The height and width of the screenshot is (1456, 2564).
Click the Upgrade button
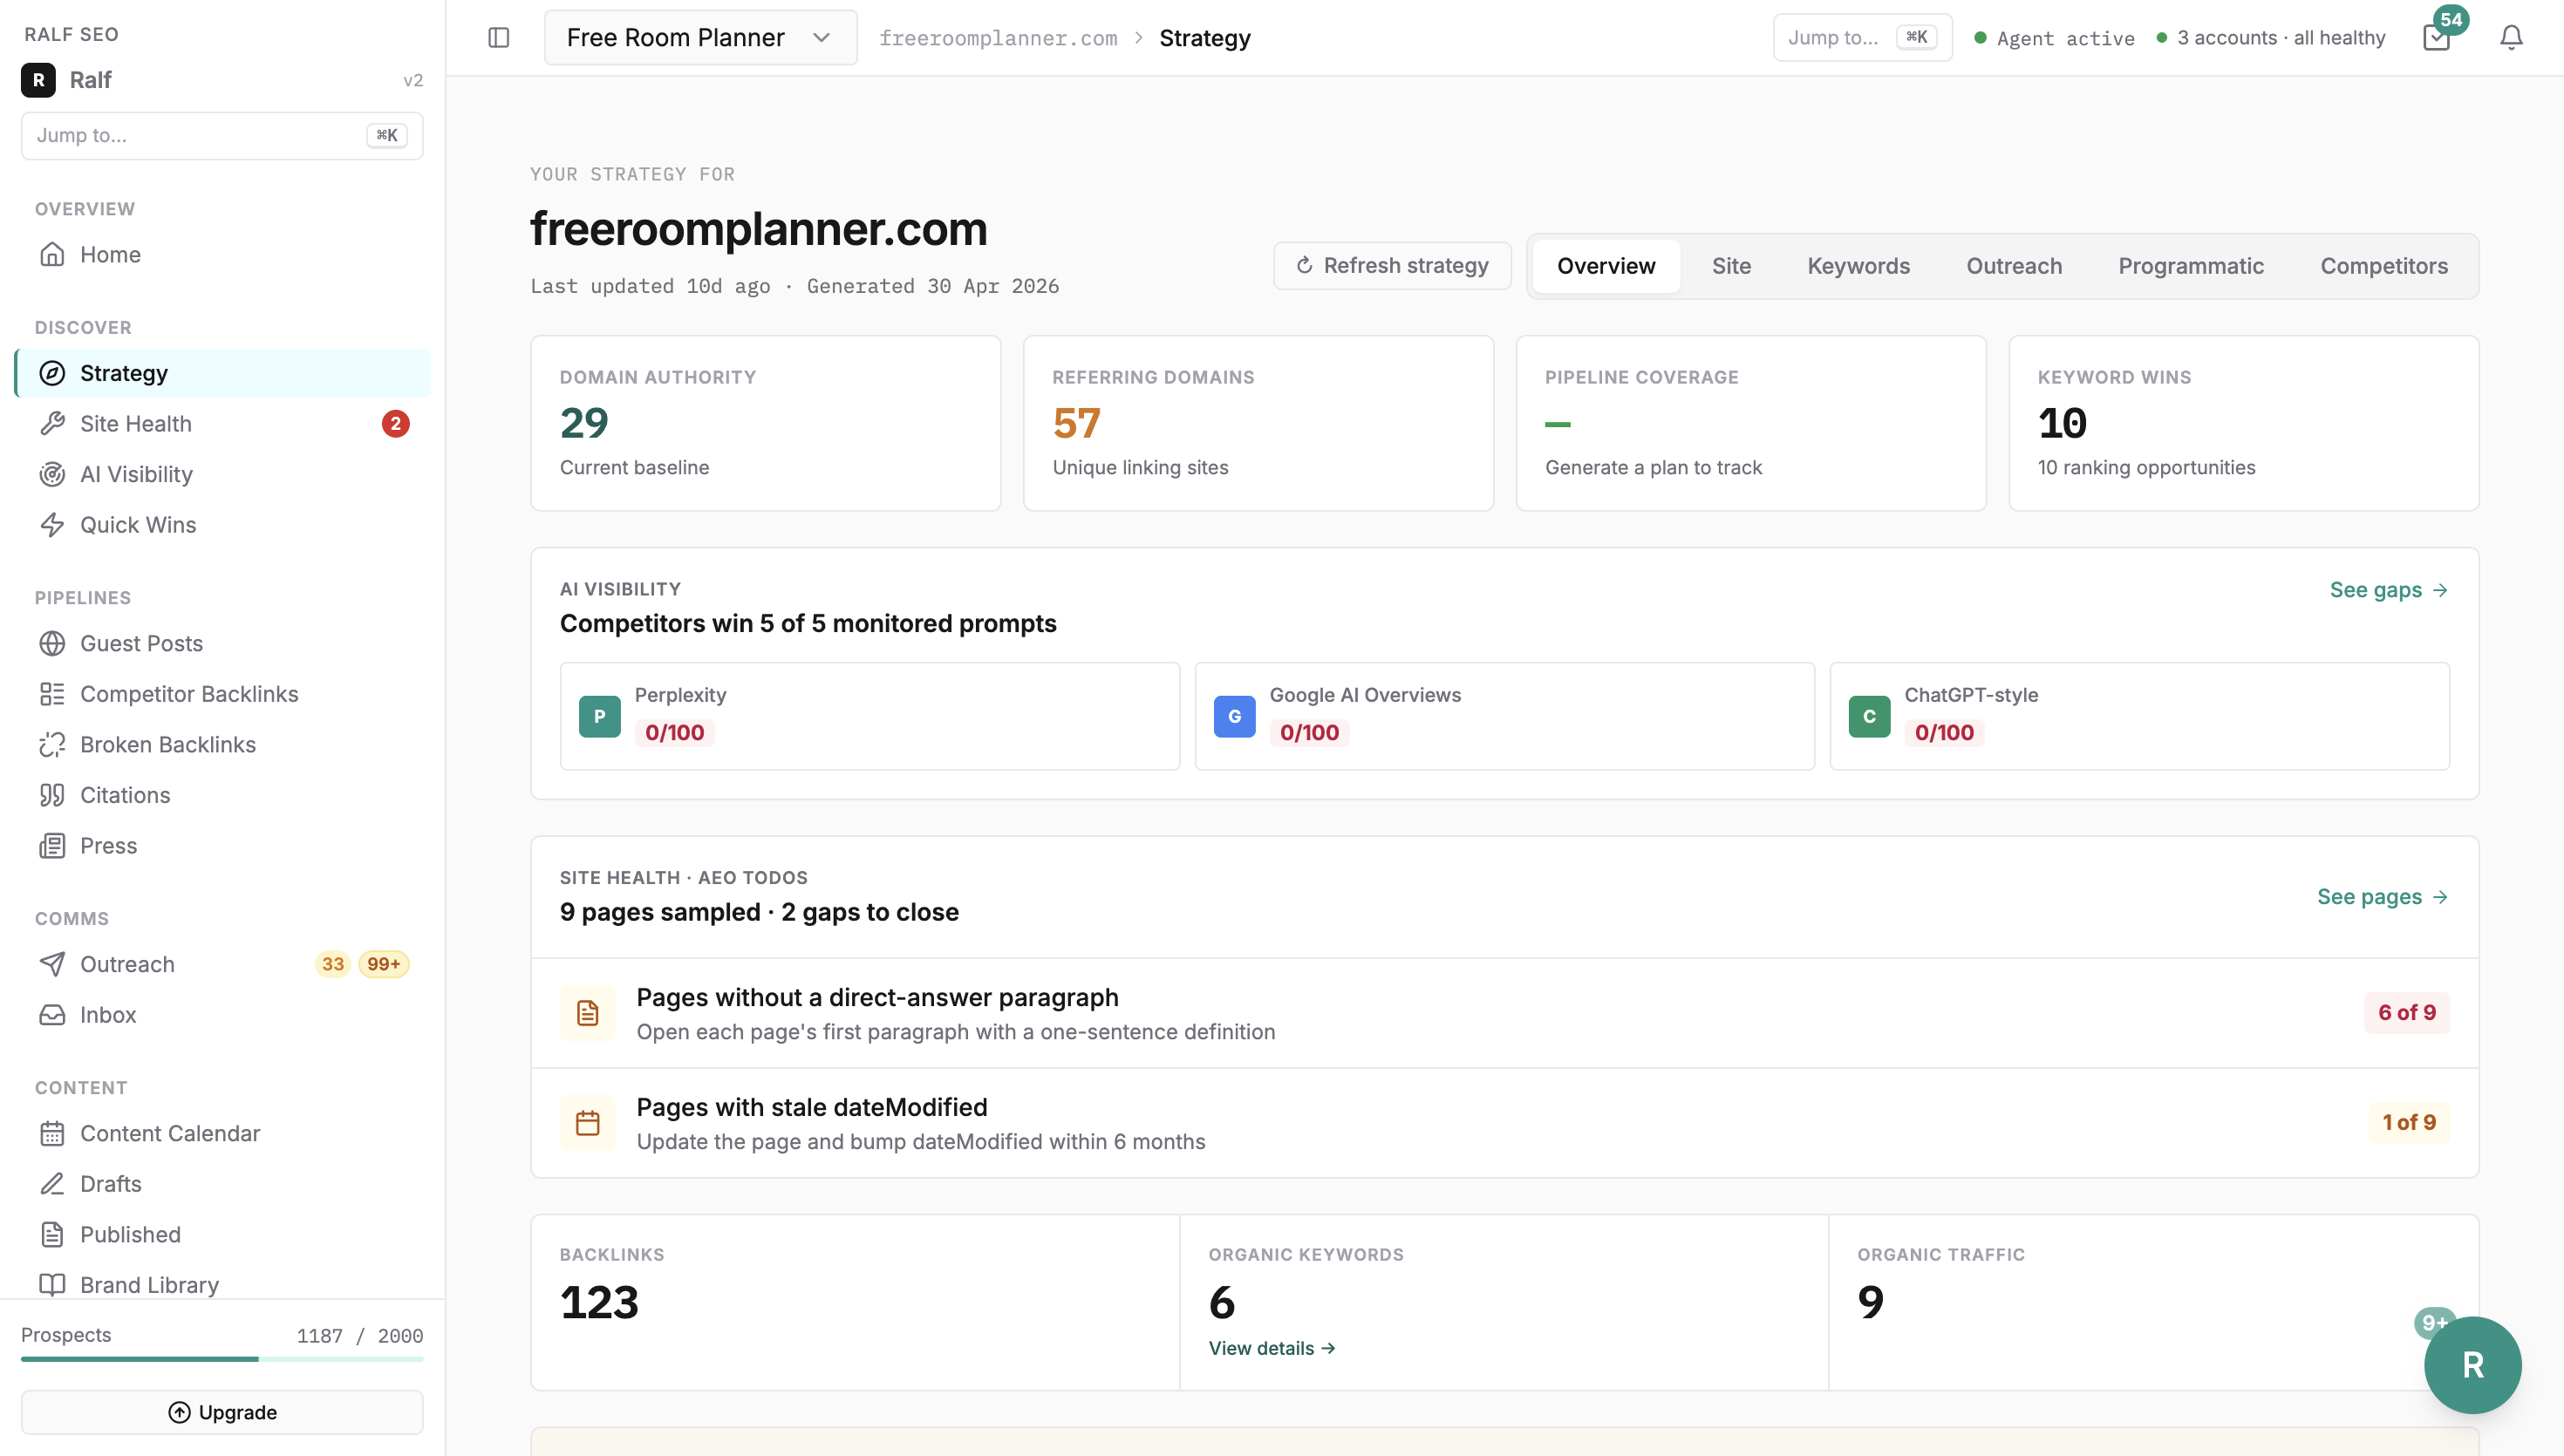click(x=222, y=1412)
